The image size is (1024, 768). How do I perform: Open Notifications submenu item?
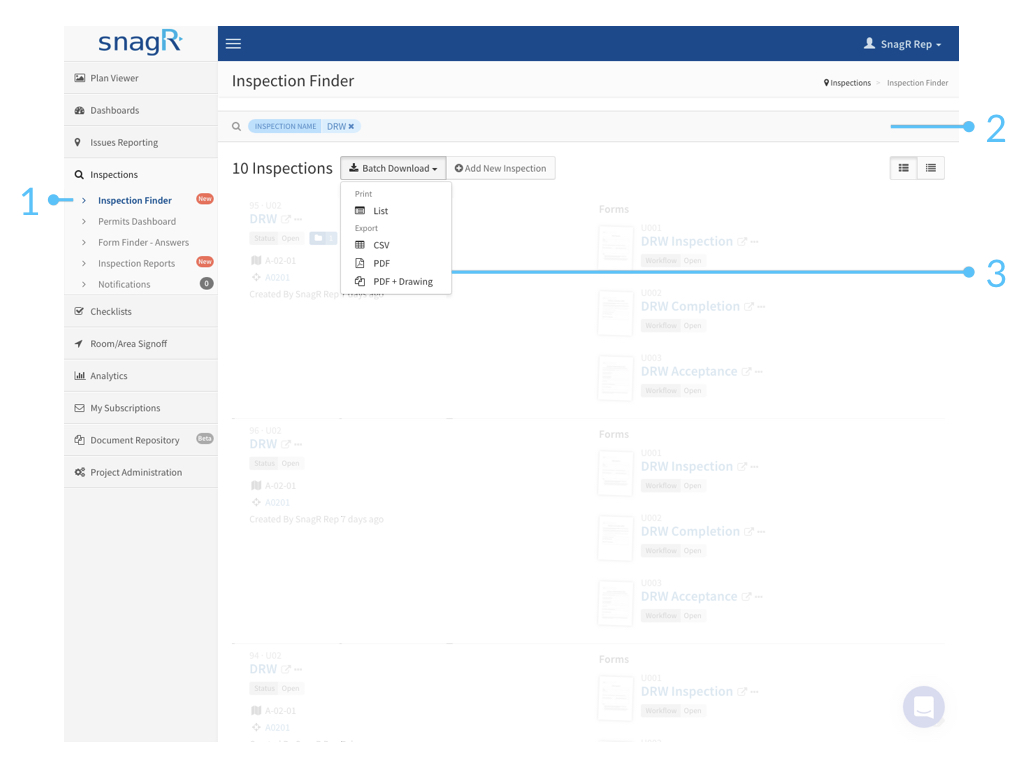124,284
